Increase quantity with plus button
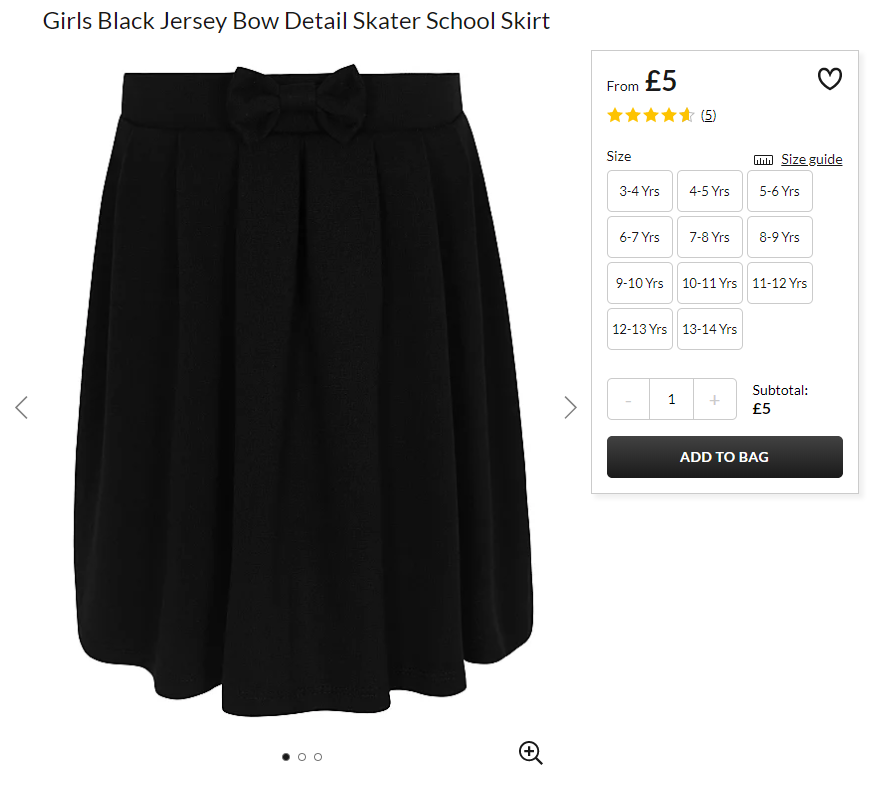The image size is (885, 803). point(715,400)
